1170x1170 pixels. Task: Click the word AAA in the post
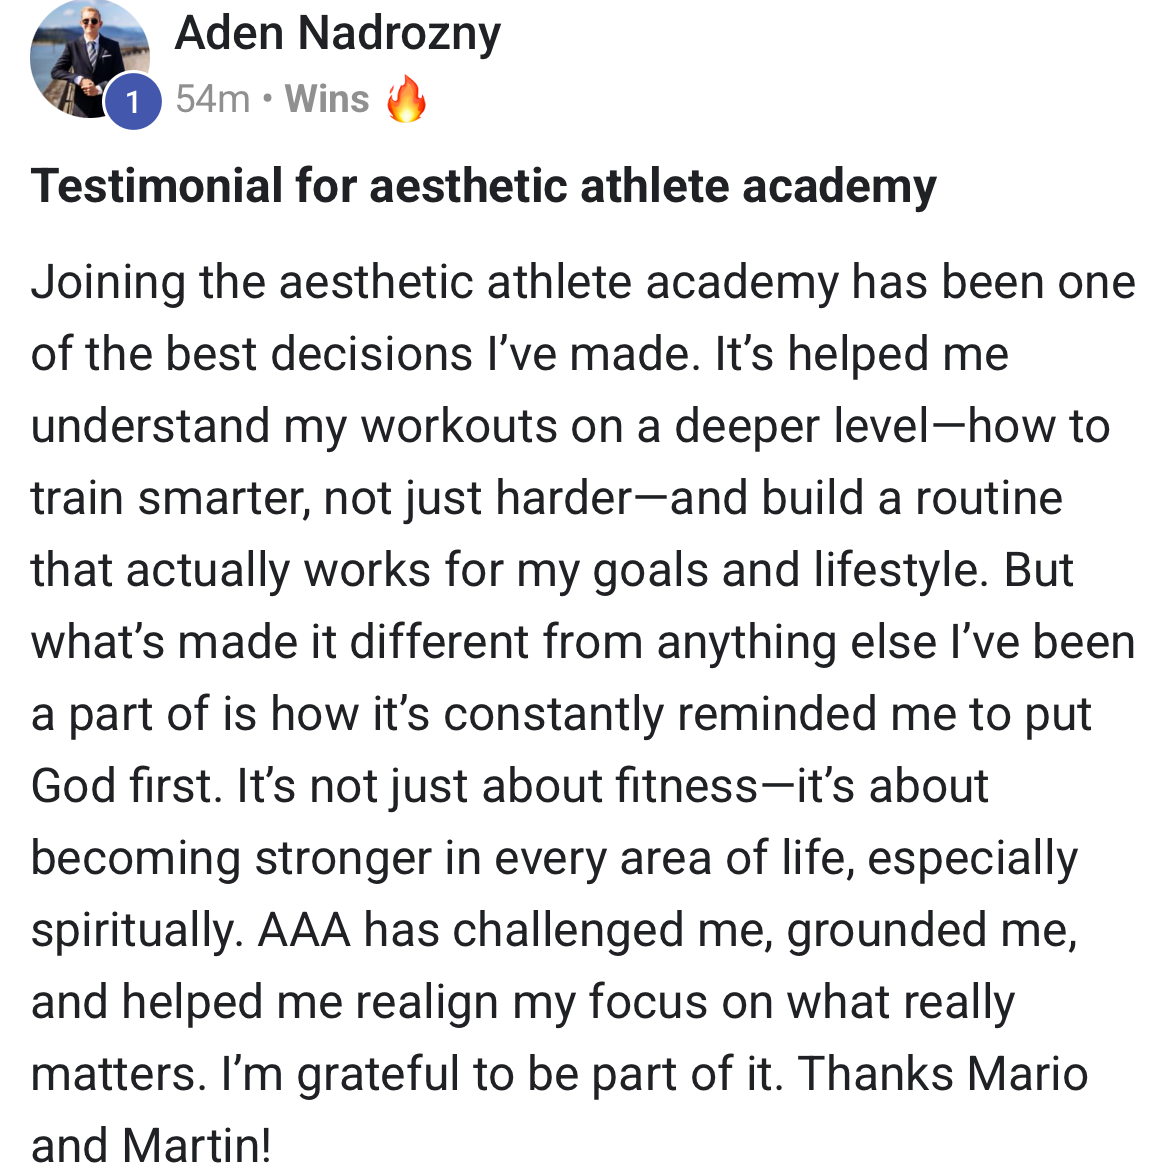(304, 930)
